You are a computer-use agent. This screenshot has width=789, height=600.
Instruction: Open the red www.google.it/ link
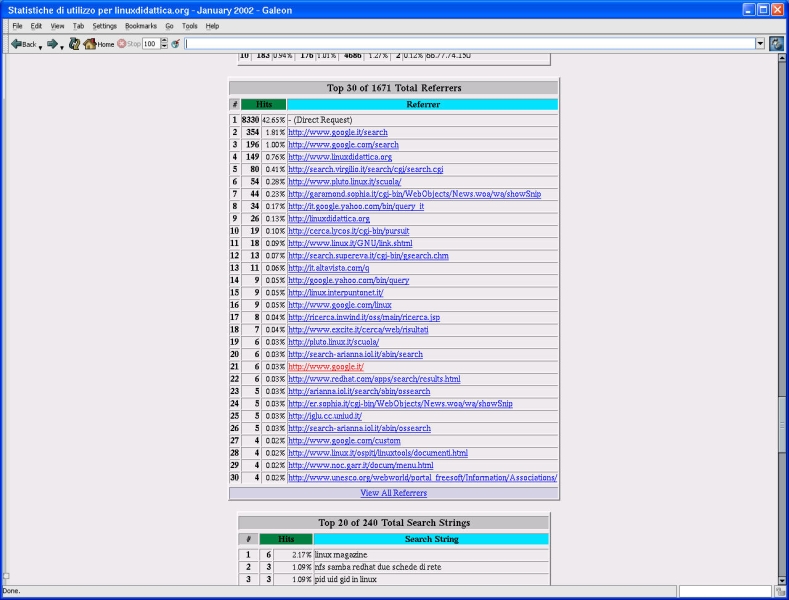coord(326,367)
